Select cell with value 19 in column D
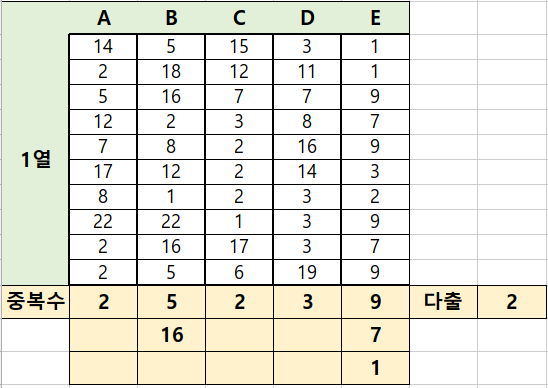The height and width of the screenshot is (388, 548). click(307, 272)
